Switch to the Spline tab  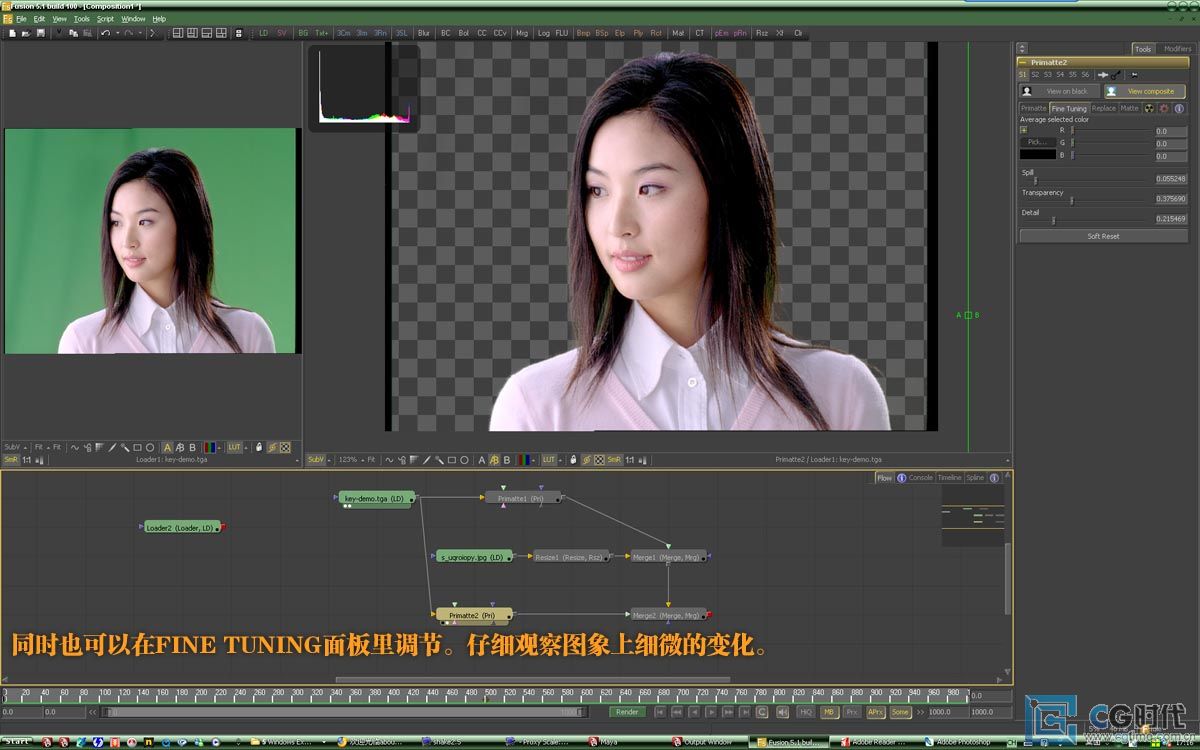[975, 478]
